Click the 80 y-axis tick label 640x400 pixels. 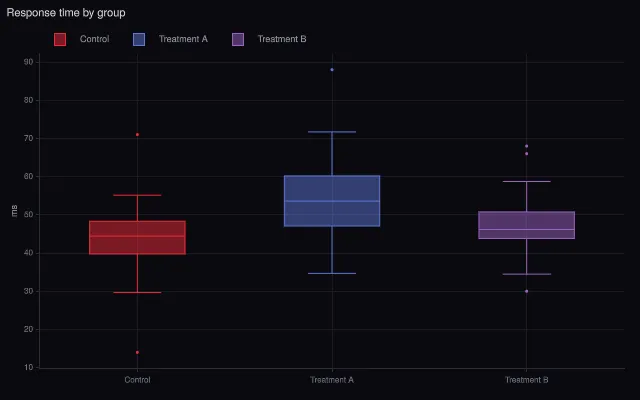pyautogui.click(x=29, y=100)
